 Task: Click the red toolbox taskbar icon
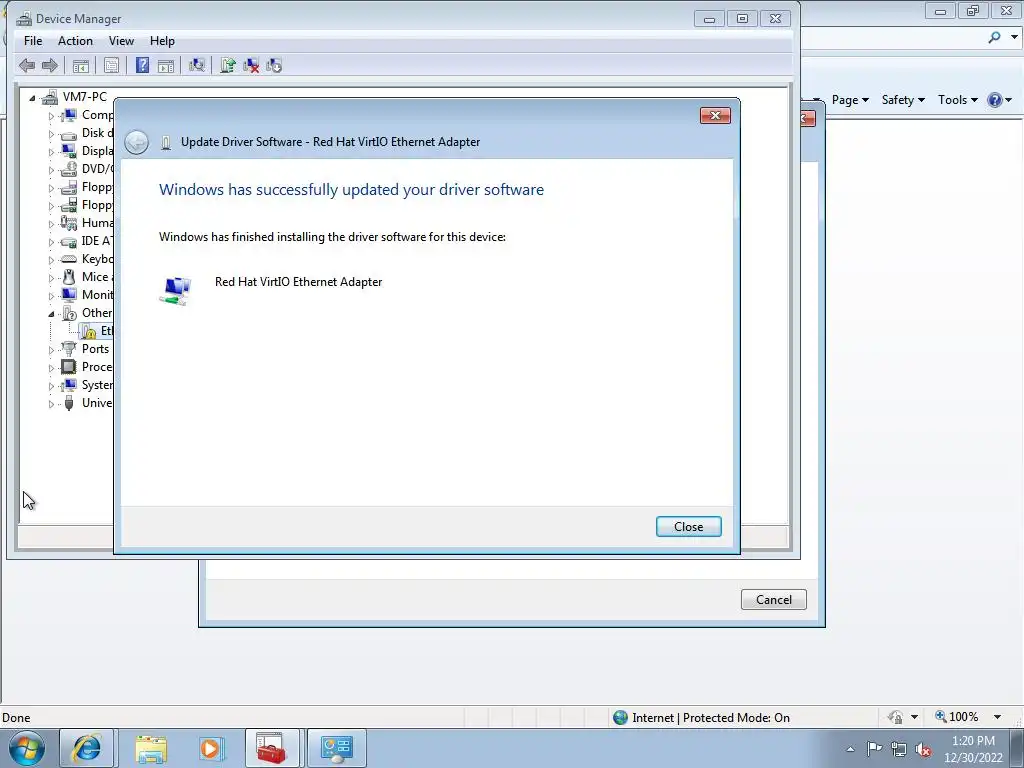272,748
